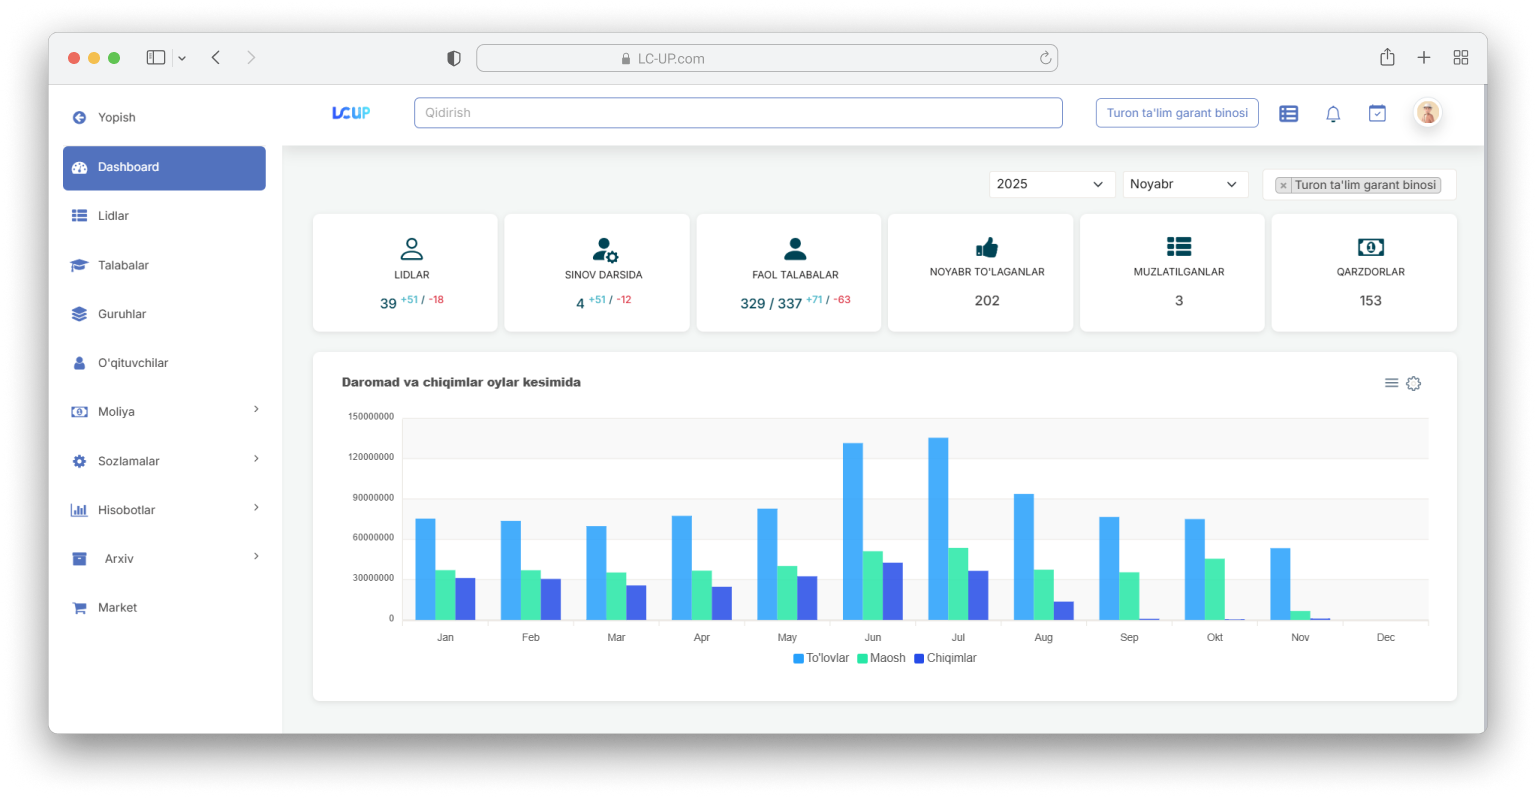Screen dimensions: 1536x798
Task: Open the Noyabr month dropdown
Action: (x=1184, y=184)
